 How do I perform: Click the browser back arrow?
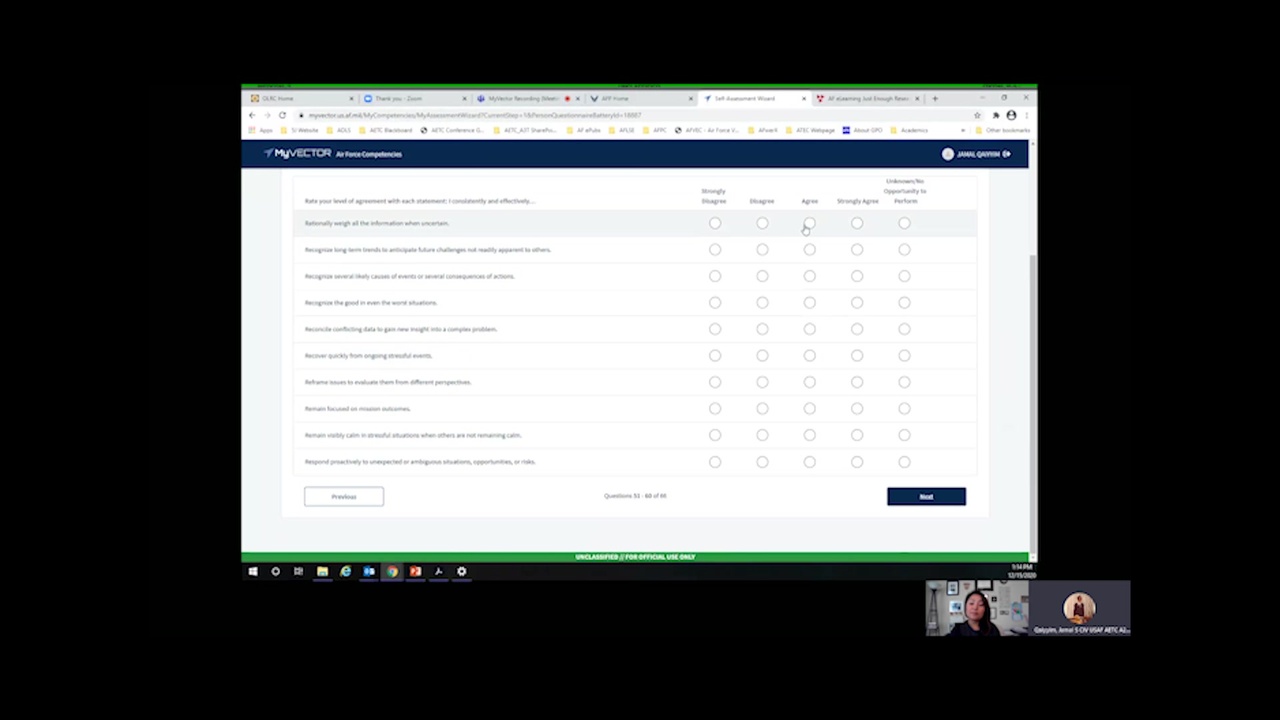point(253,115)
